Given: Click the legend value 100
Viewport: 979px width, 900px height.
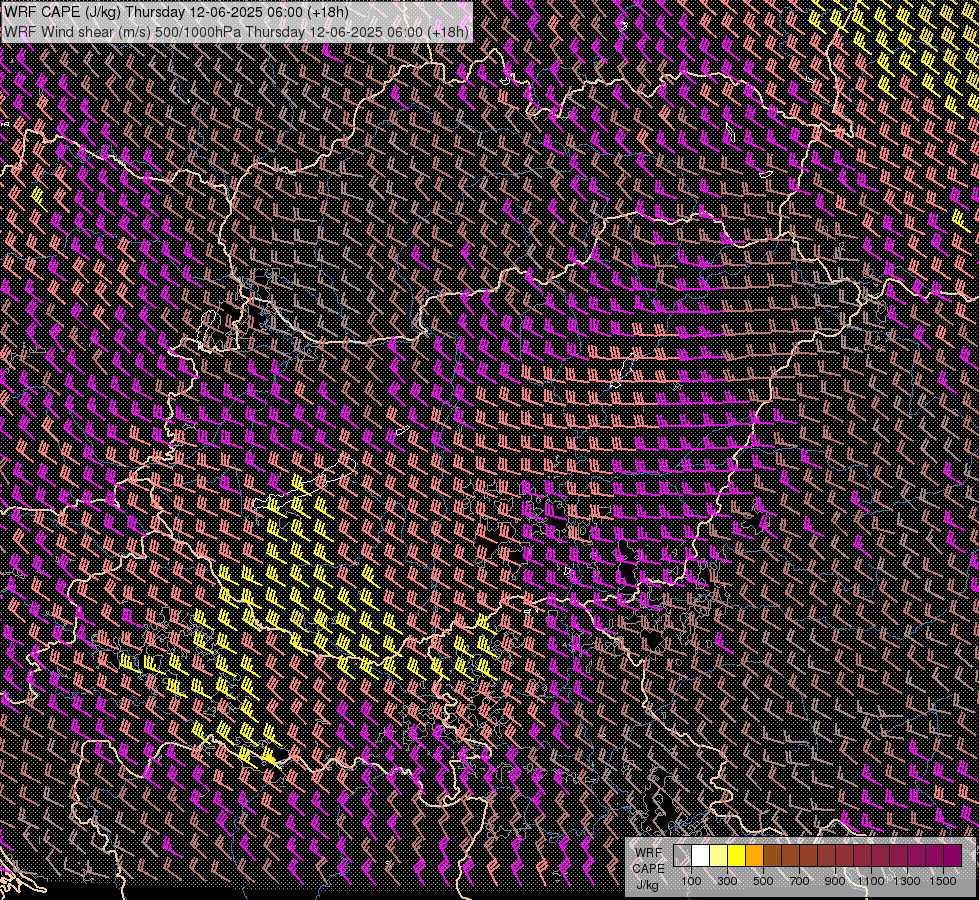Looking at the screenshot, I should click(691, 881).
